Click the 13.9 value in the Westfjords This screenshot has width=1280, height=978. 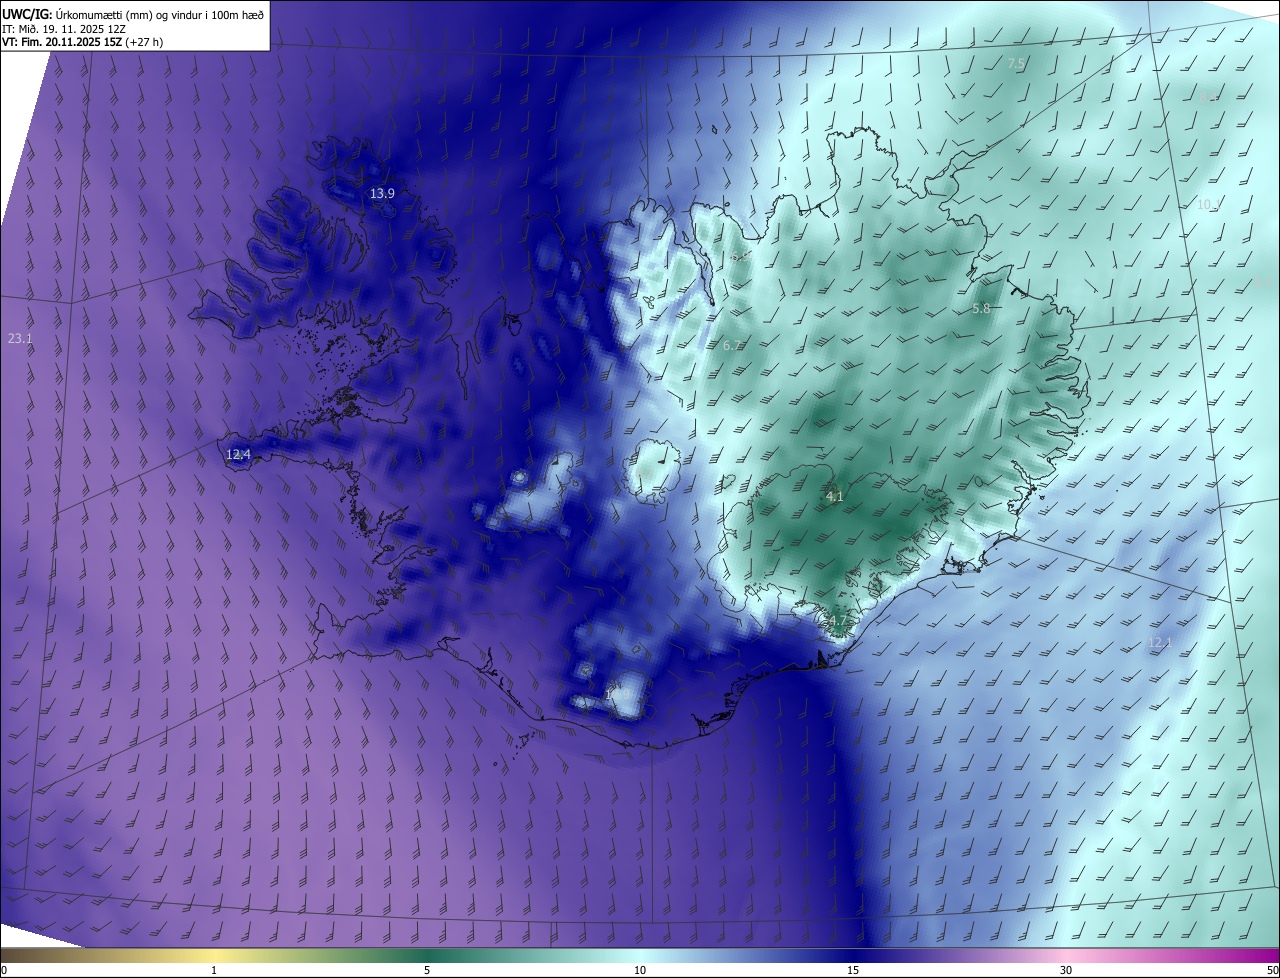click(x=383, y=193)
